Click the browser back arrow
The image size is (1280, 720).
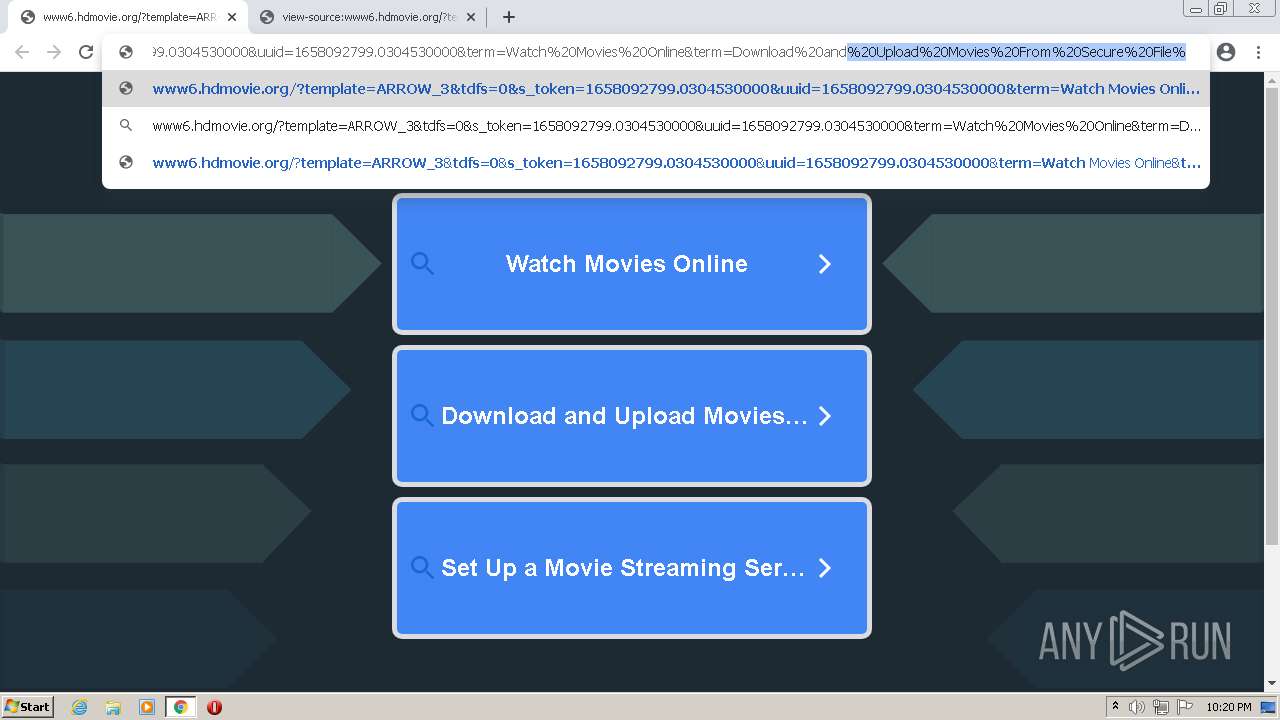(x=22, y=52)
